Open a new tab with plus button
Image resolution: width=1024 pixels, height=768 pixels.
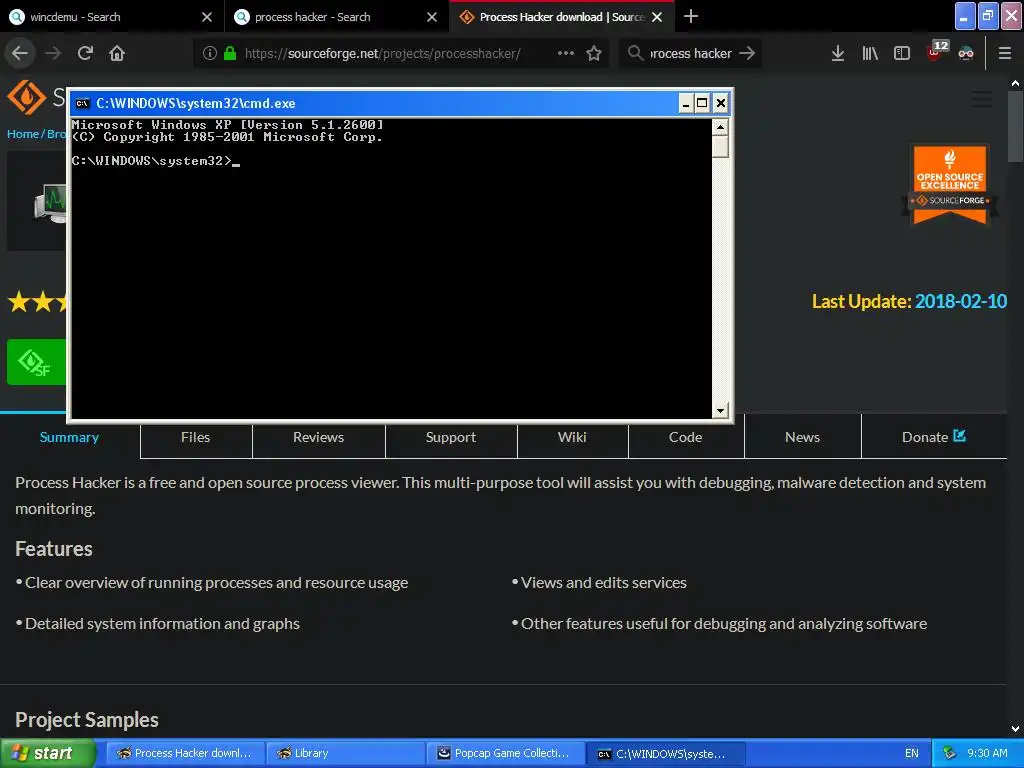coord(691,16)
